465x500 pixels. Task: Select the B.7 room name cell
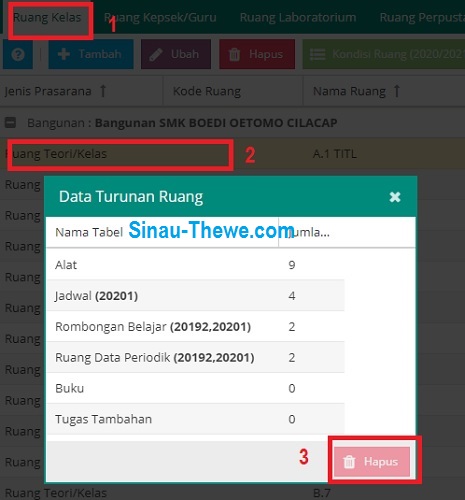(322, 493)
